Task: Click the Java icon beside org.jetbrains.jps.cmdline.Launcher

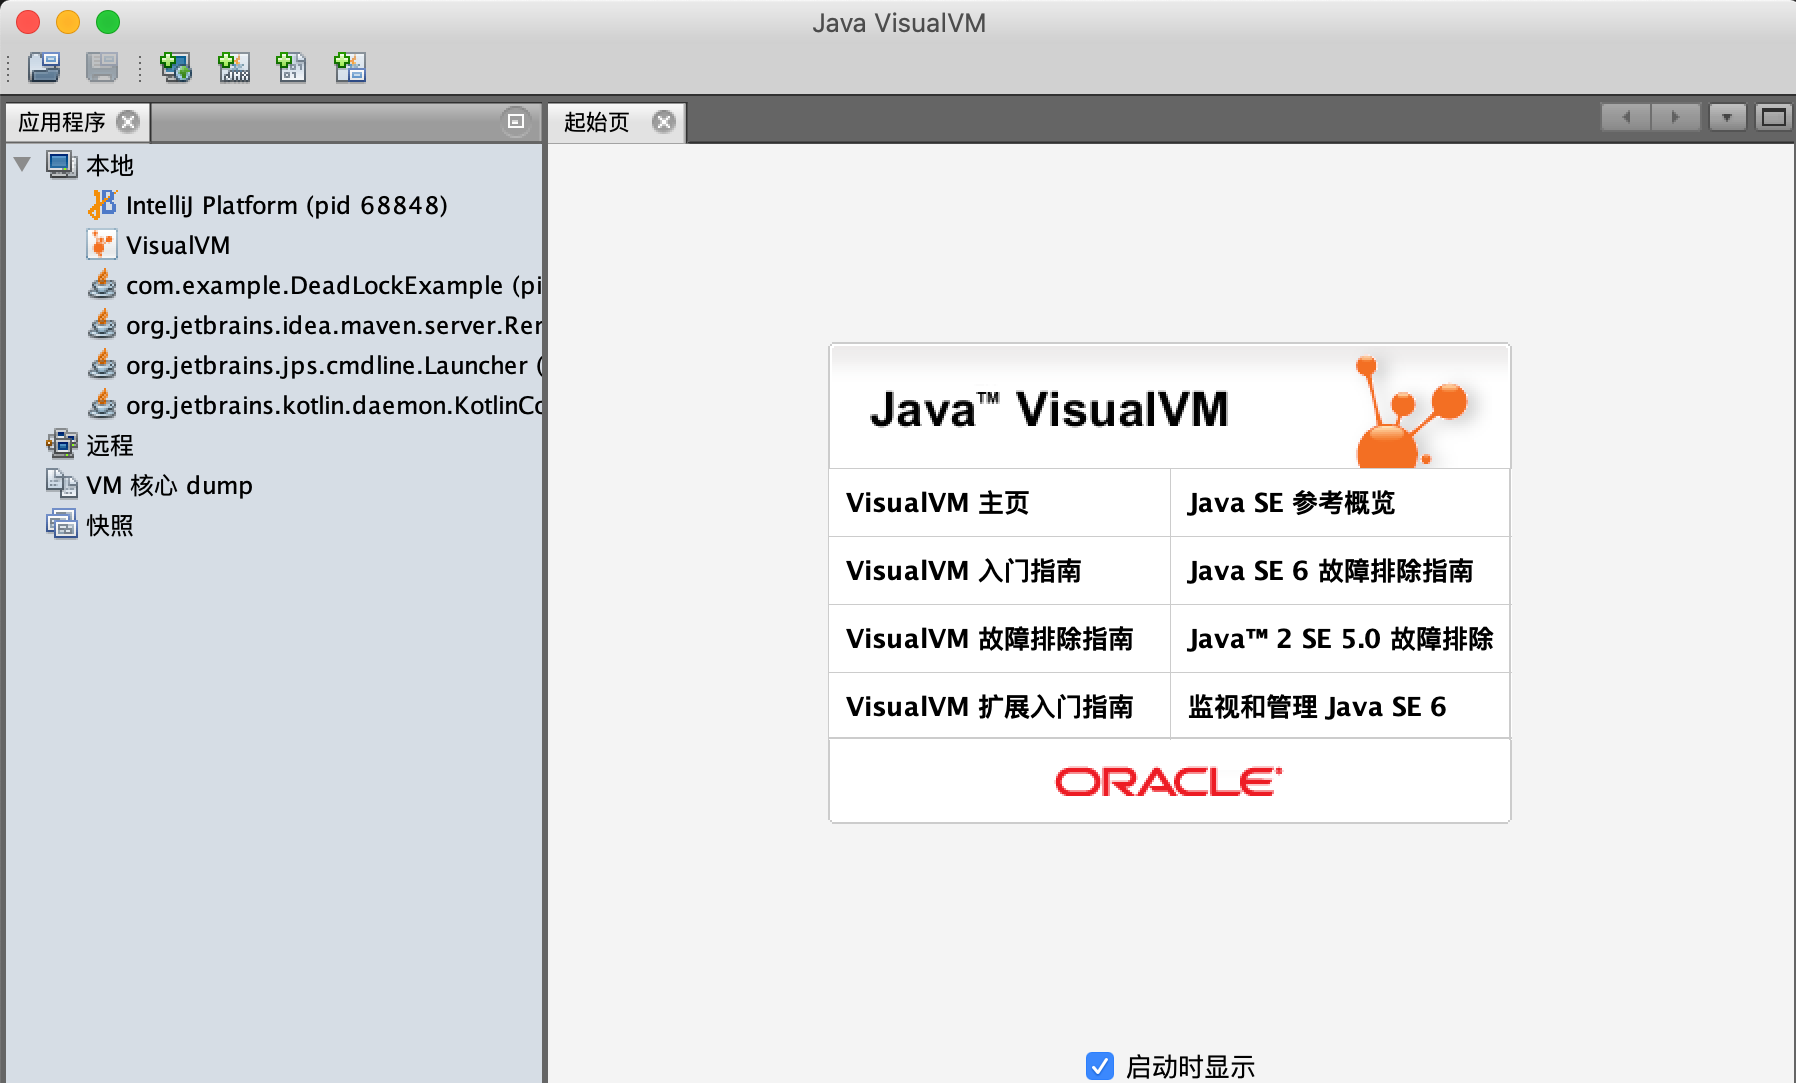Action: tap(102, 365)
